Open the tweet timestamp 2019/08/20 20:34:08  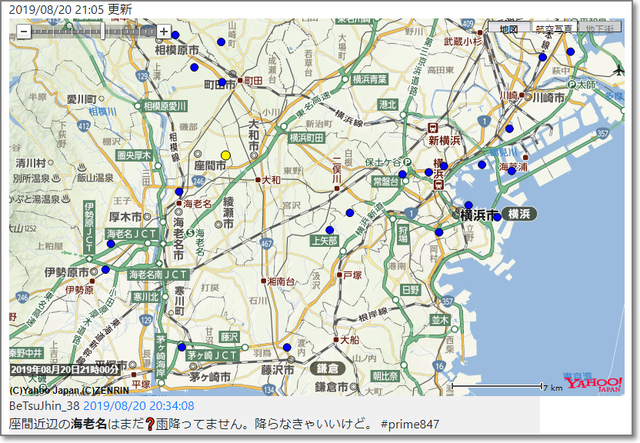[x=138, y=406]
